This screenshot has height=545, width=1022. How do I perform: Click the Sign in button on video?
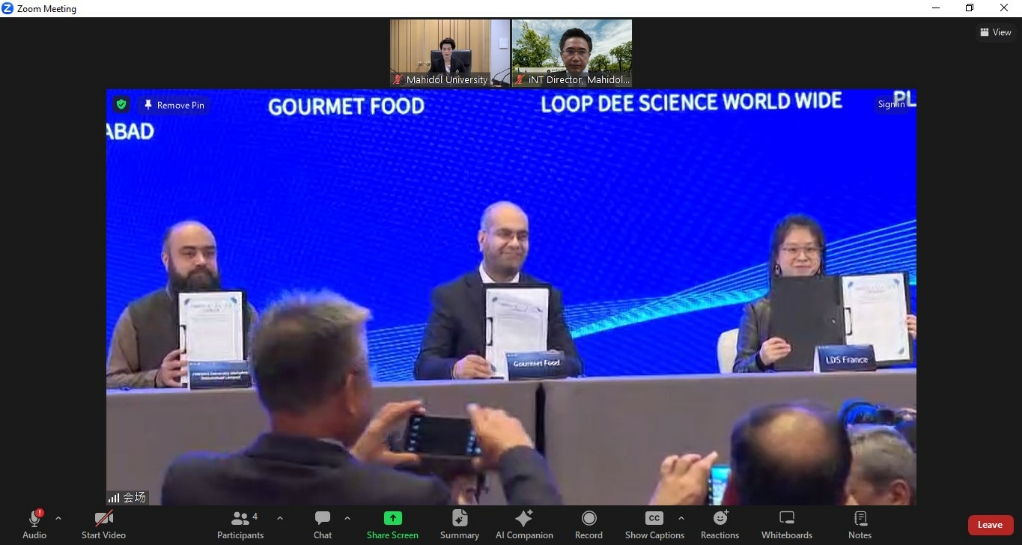[891, 104]
